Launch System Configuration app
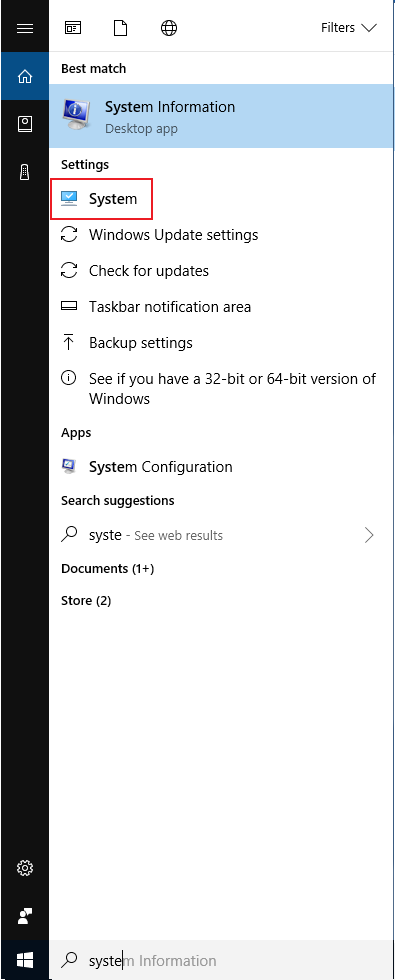This screenshot has height=980, width=395. [222, 467]
